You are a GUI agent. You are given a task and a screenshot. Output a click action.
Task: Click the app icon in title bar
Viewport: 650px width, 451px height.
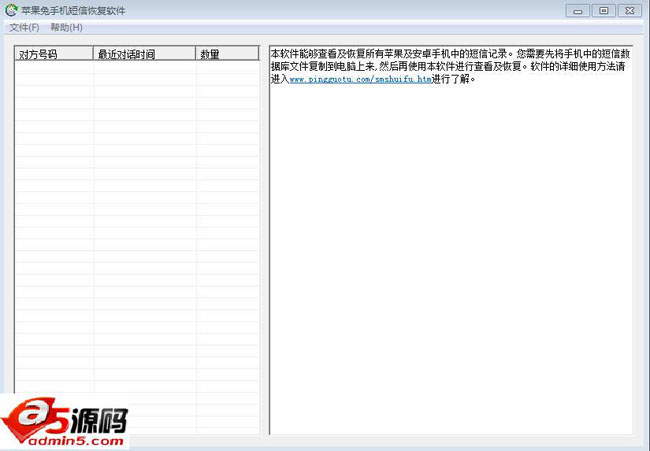(12, 10)
